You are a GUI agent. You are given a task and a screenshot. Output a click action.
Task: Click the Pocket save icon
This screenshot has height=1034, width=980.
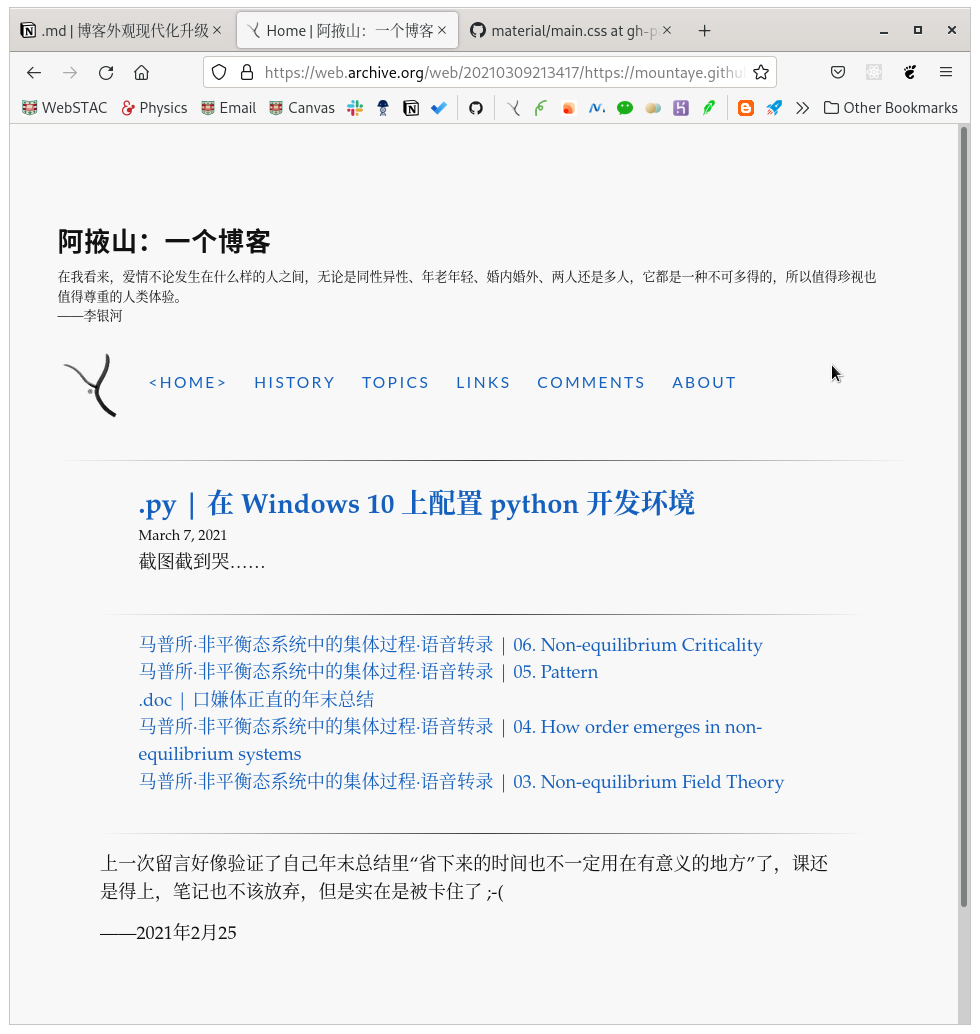[838, 72]
